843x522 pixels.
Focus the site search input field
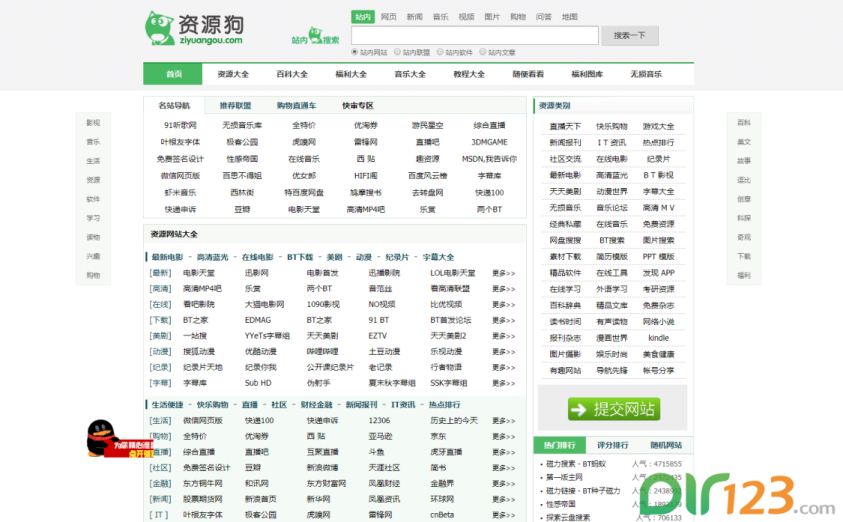click(475, 35)
